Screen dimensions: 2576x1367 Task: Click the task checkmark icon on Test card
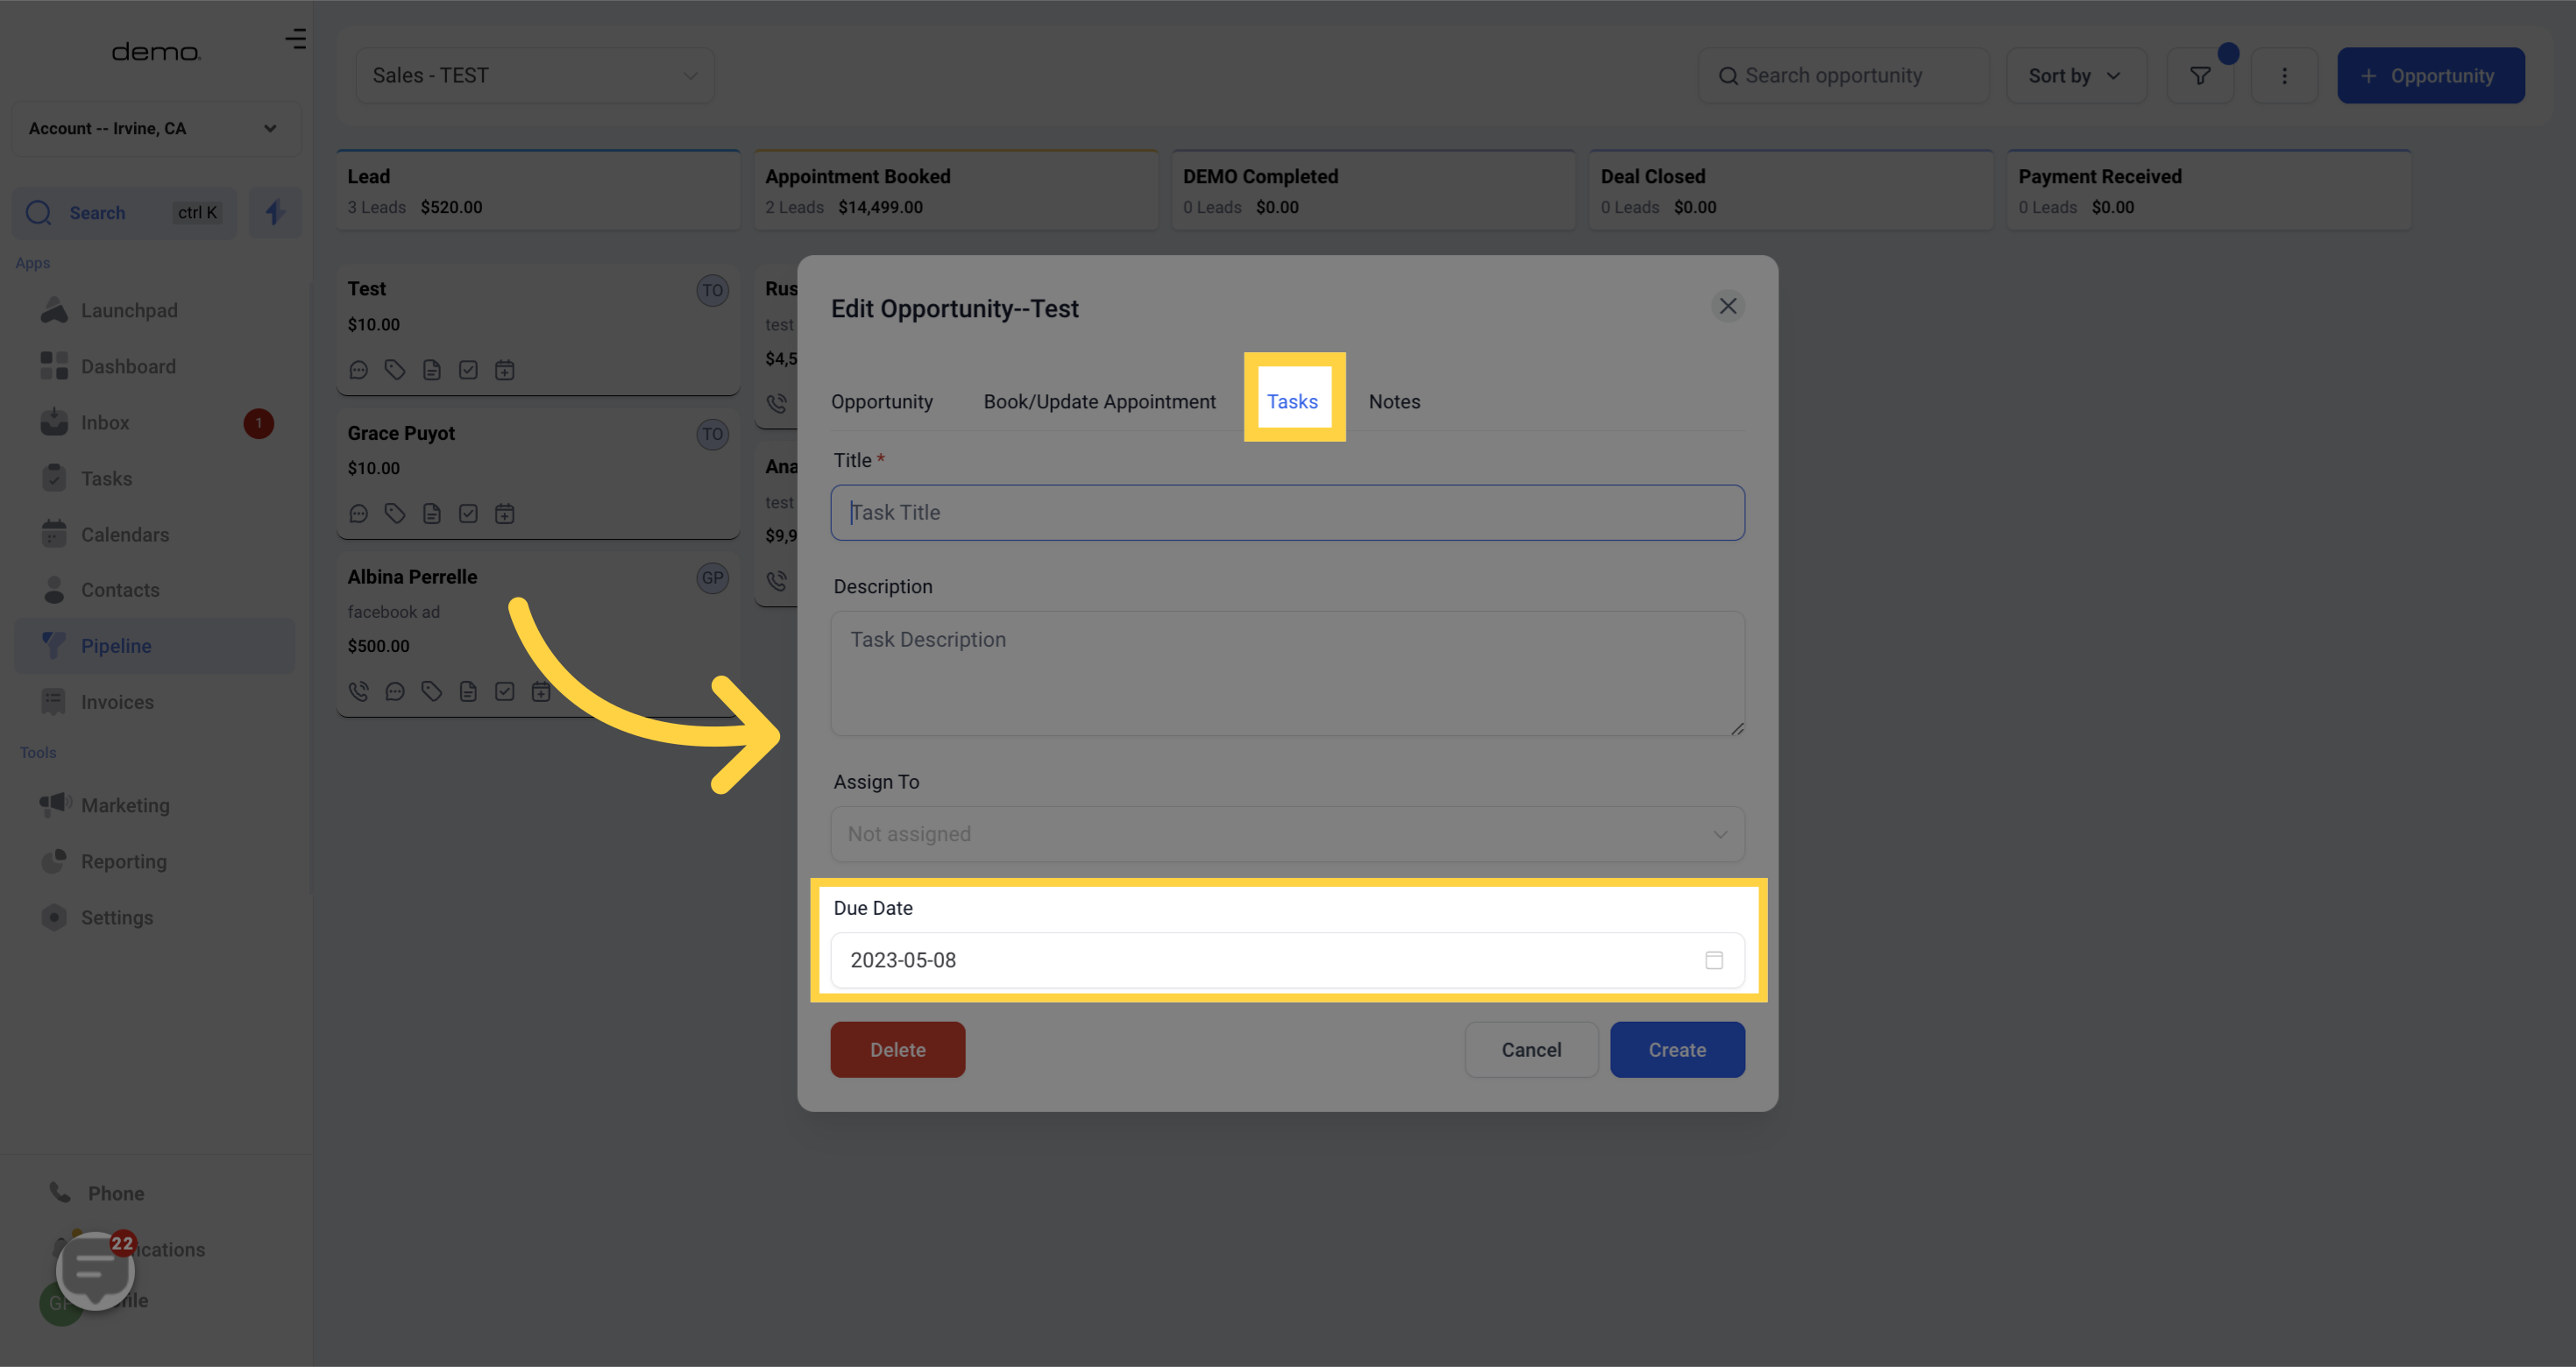point(468,370)
